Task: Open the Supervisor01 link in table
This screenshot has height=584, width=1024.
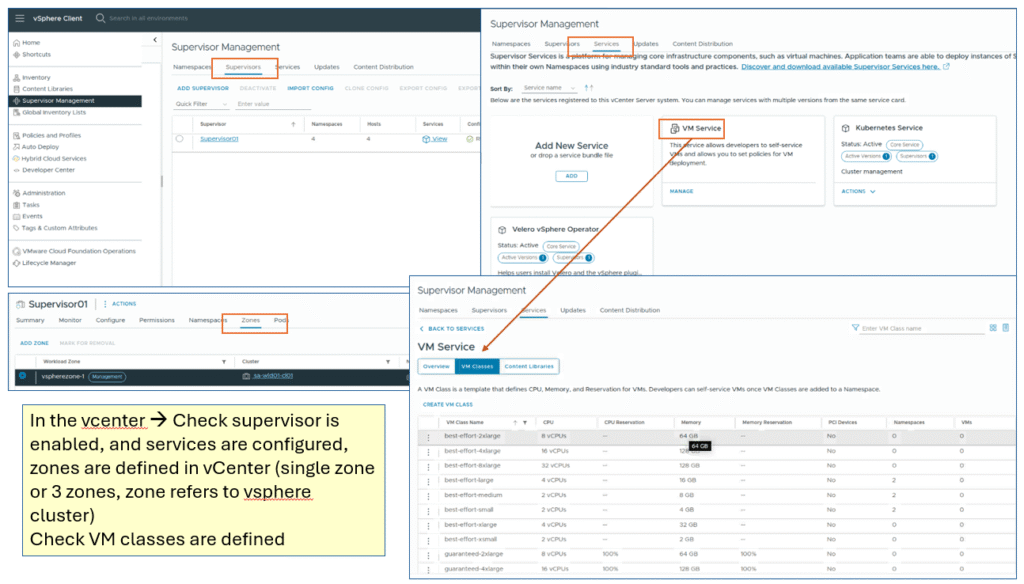Action: coord(220,139)
